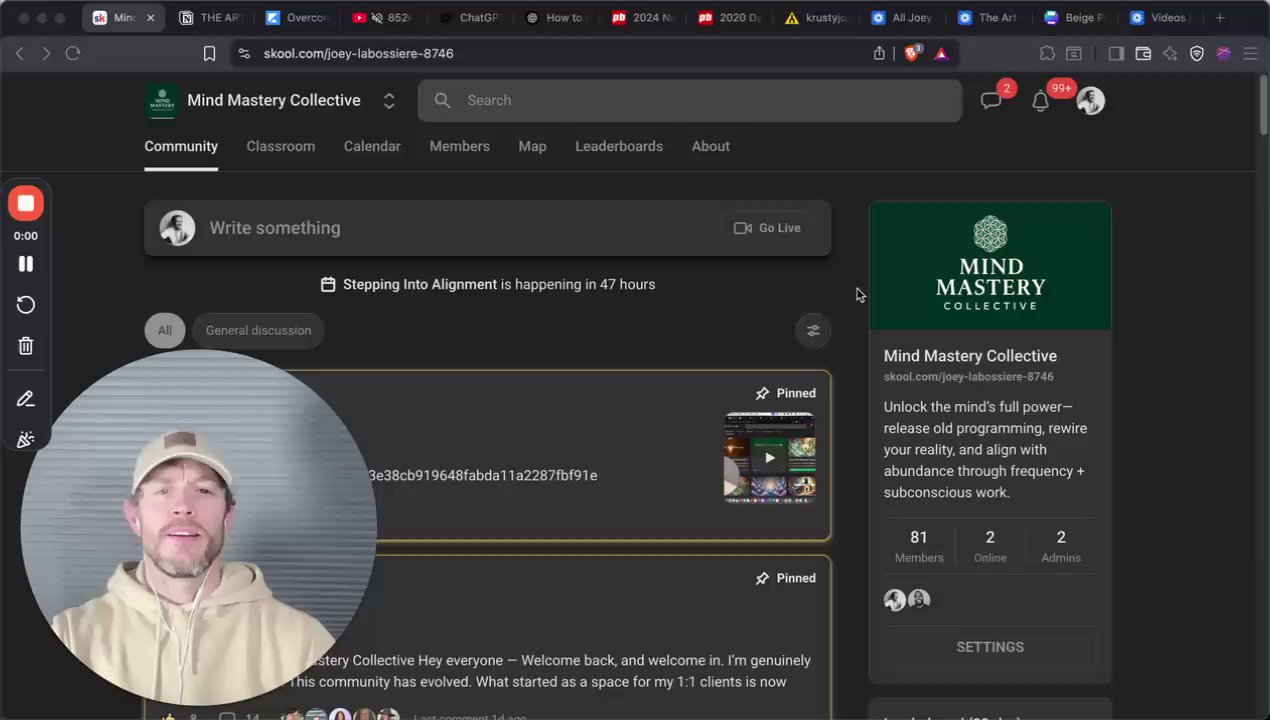Filter by General discussion

(258, 330)
